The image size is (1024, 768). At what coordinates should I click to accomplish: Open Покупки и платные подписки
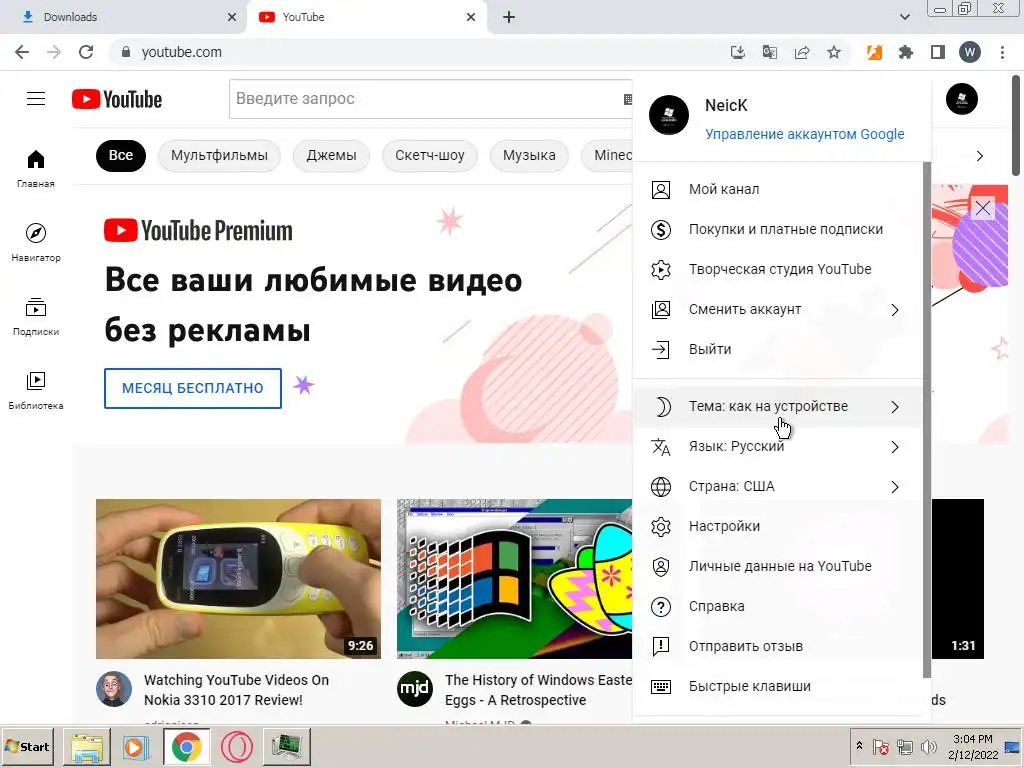(x=777, y=229)
